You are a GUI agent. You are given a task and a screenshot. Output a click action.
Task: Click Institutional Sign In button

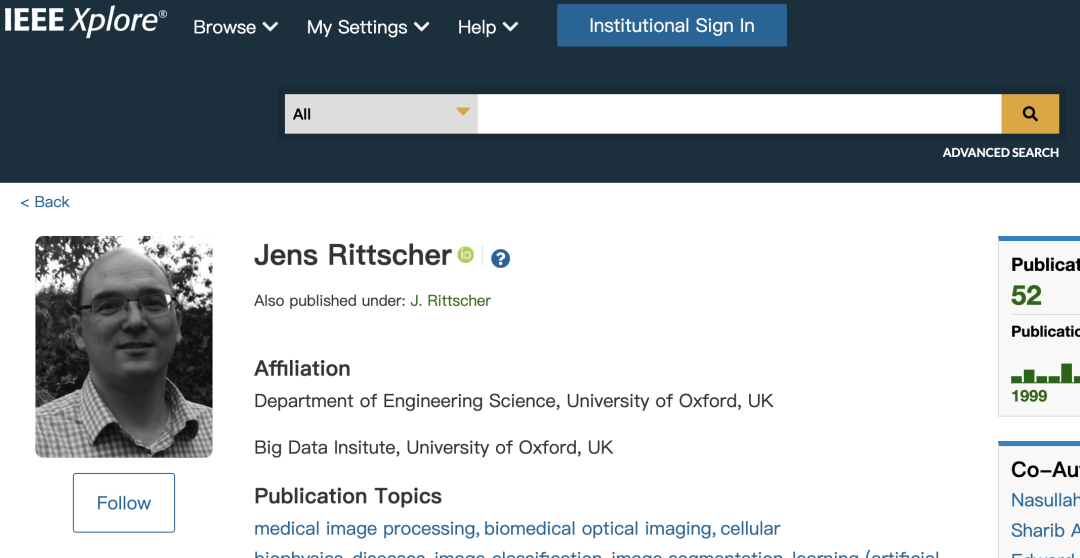[671, 26]
